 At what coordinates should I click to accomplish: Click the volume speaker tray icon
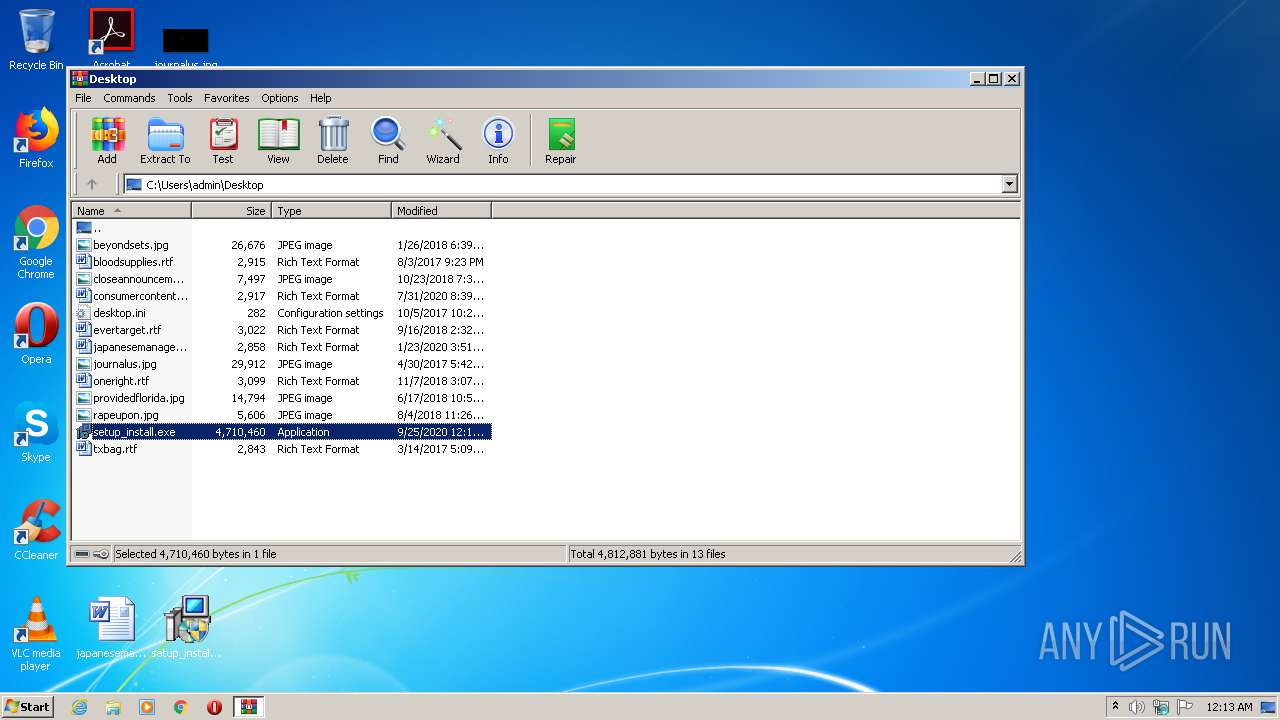(x=1137, y=707)
